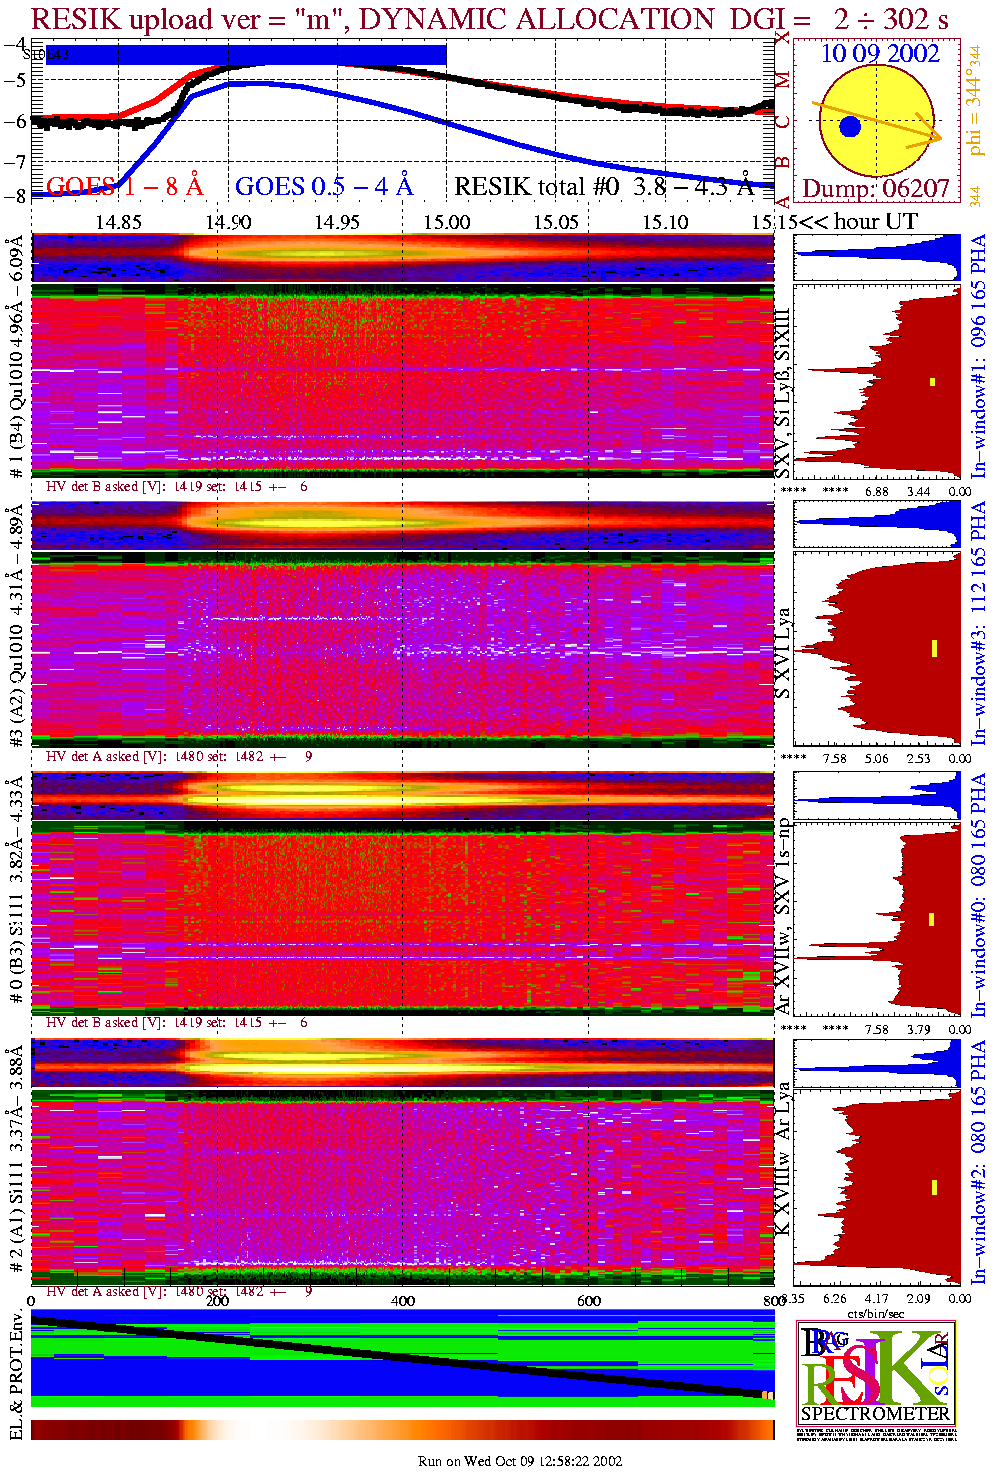Click the Run on Wed Oct 09 footer text
This screenshot has width=1004, height=1476.
click(x=520, y=1461)
